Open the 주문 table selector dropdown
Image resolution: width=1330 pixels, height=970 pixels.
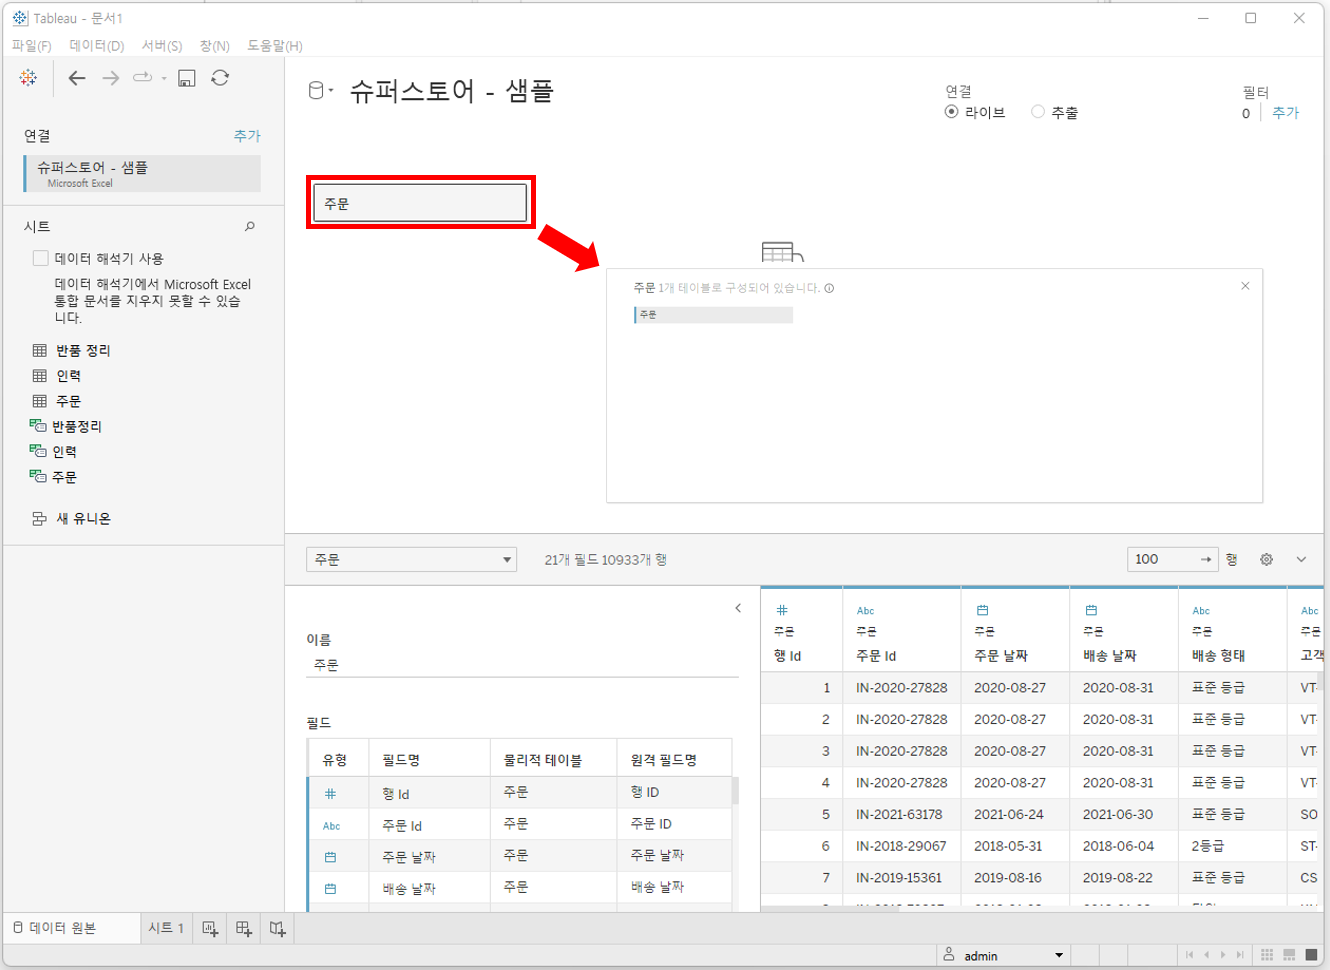(x=411, y=560)
